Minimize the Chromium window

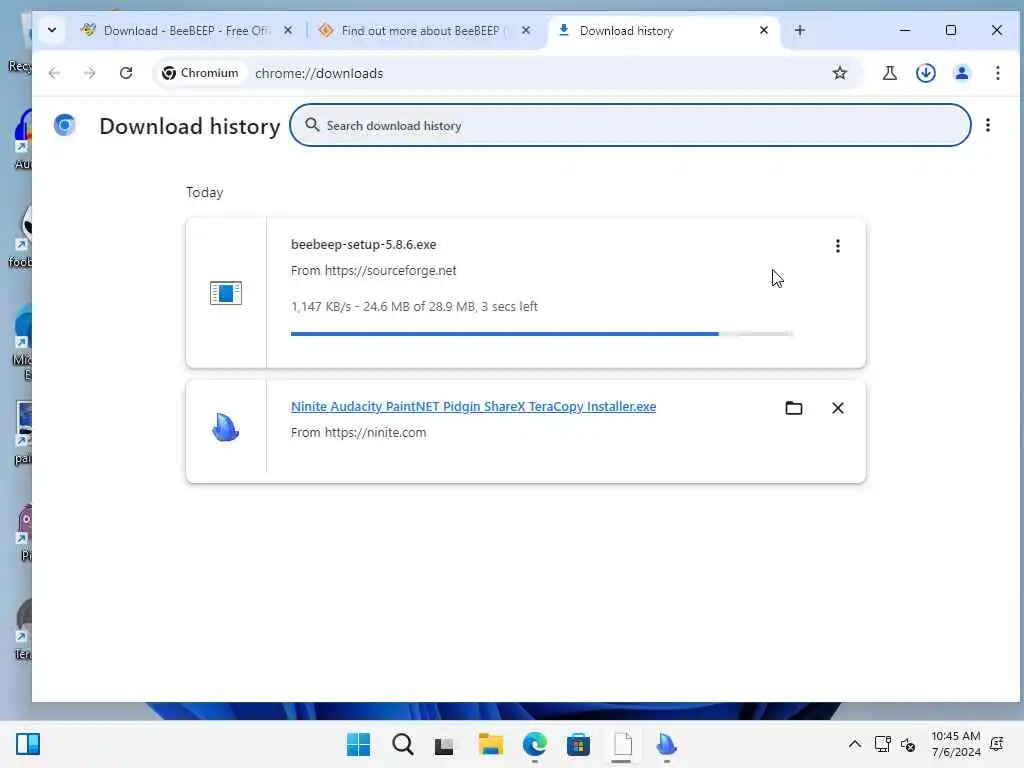(x=904, y=30)
